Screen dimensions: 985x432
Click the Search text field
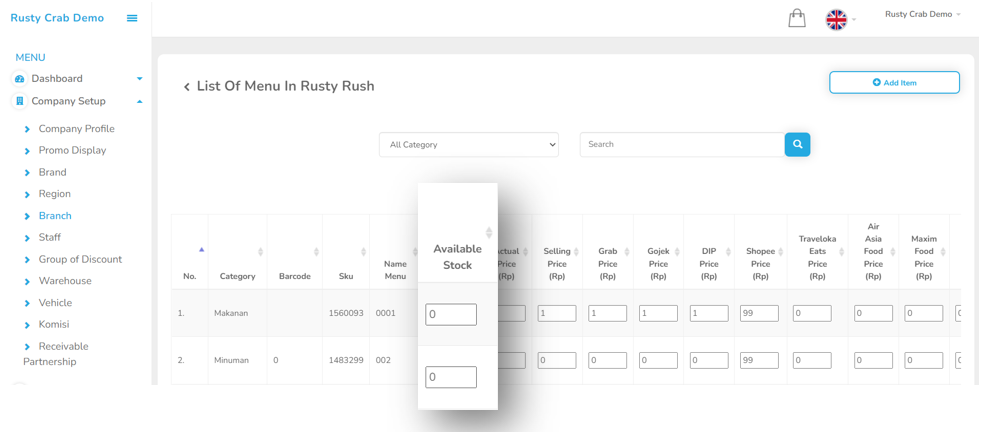tap(681, 145)
